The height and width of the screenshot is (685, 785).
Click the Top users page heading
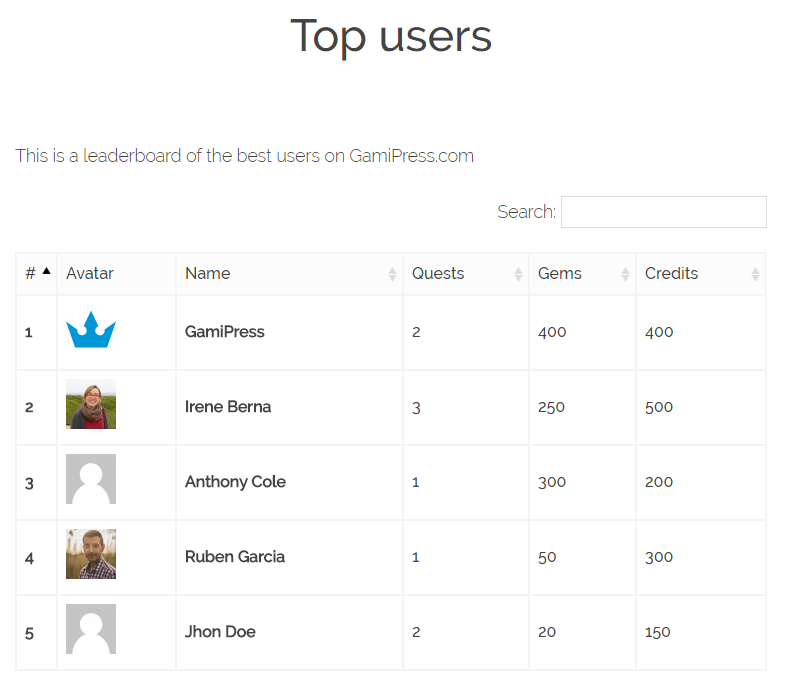(x=391, y=36)
